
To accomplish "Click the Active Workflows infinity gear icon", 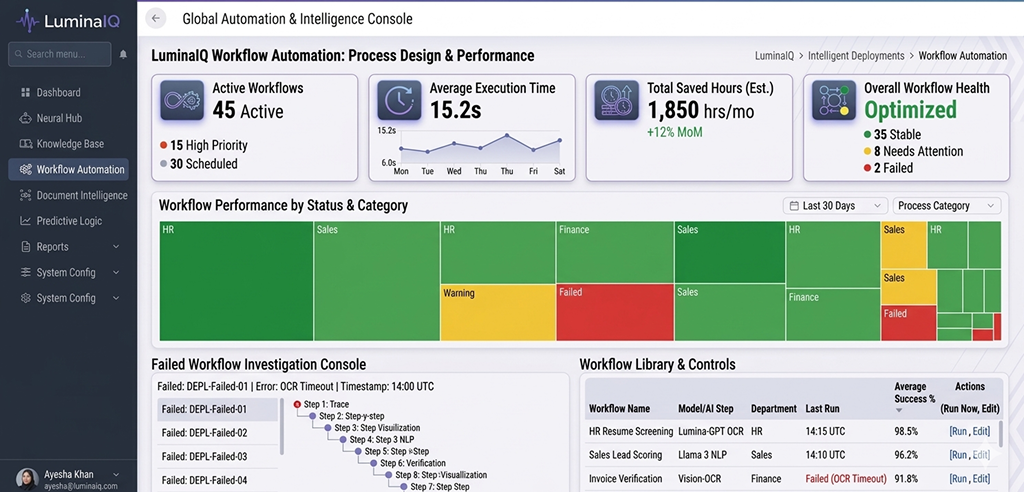I will pos(184,101).
